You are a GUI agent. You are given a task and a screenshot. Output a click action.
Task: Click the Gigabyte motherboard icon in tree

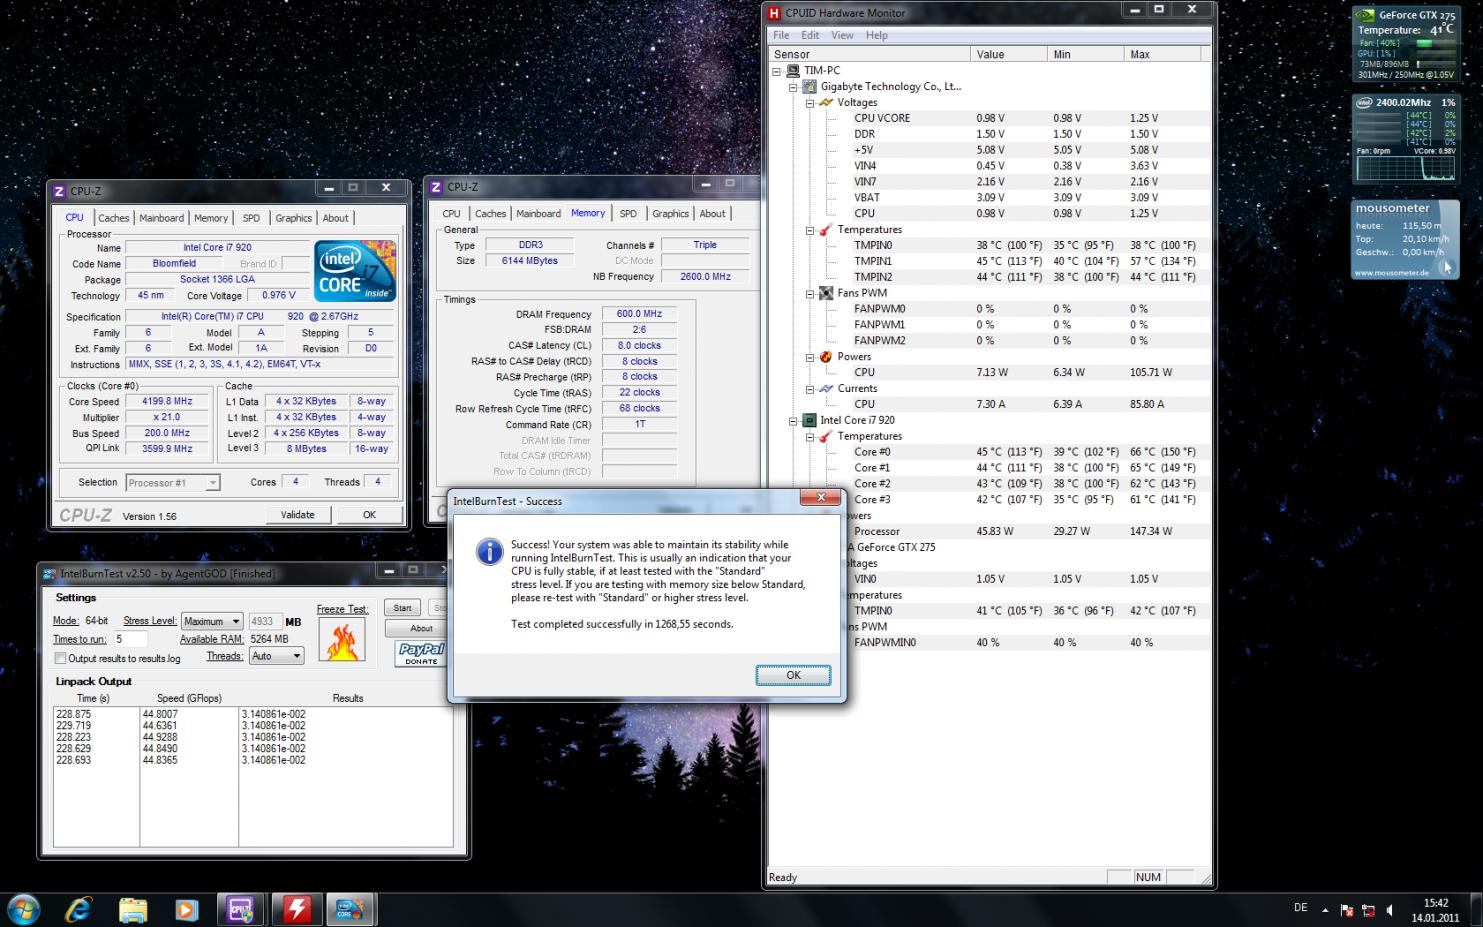(809, 87)
